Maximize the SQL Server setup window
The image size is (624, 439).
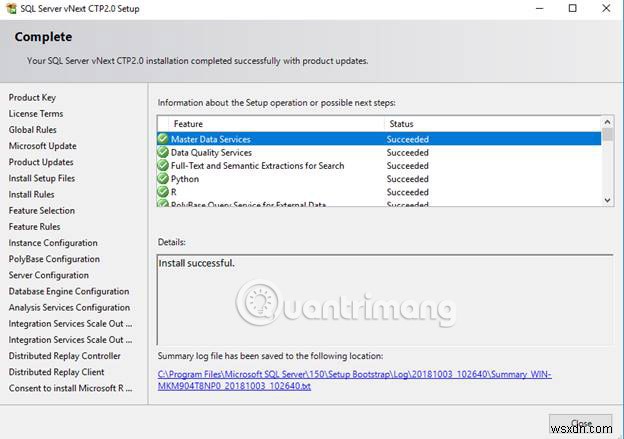[x=572, y=8]
